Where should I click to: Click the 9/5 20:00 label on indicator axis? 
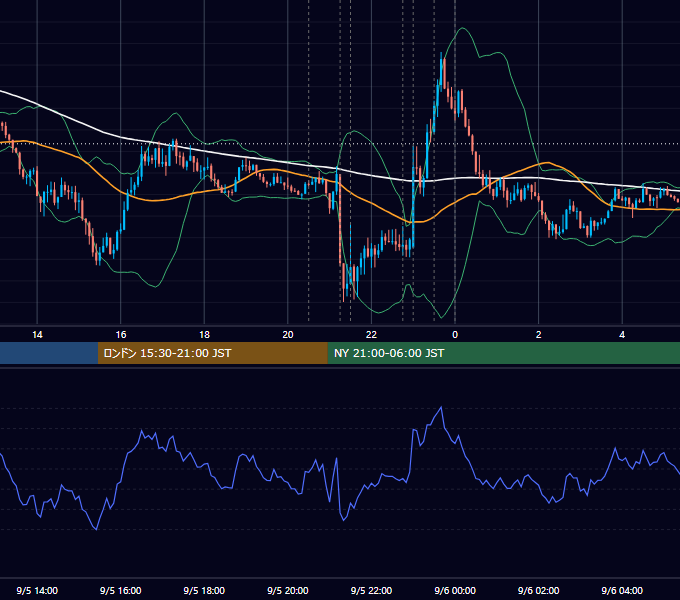[x=288, y=590]
